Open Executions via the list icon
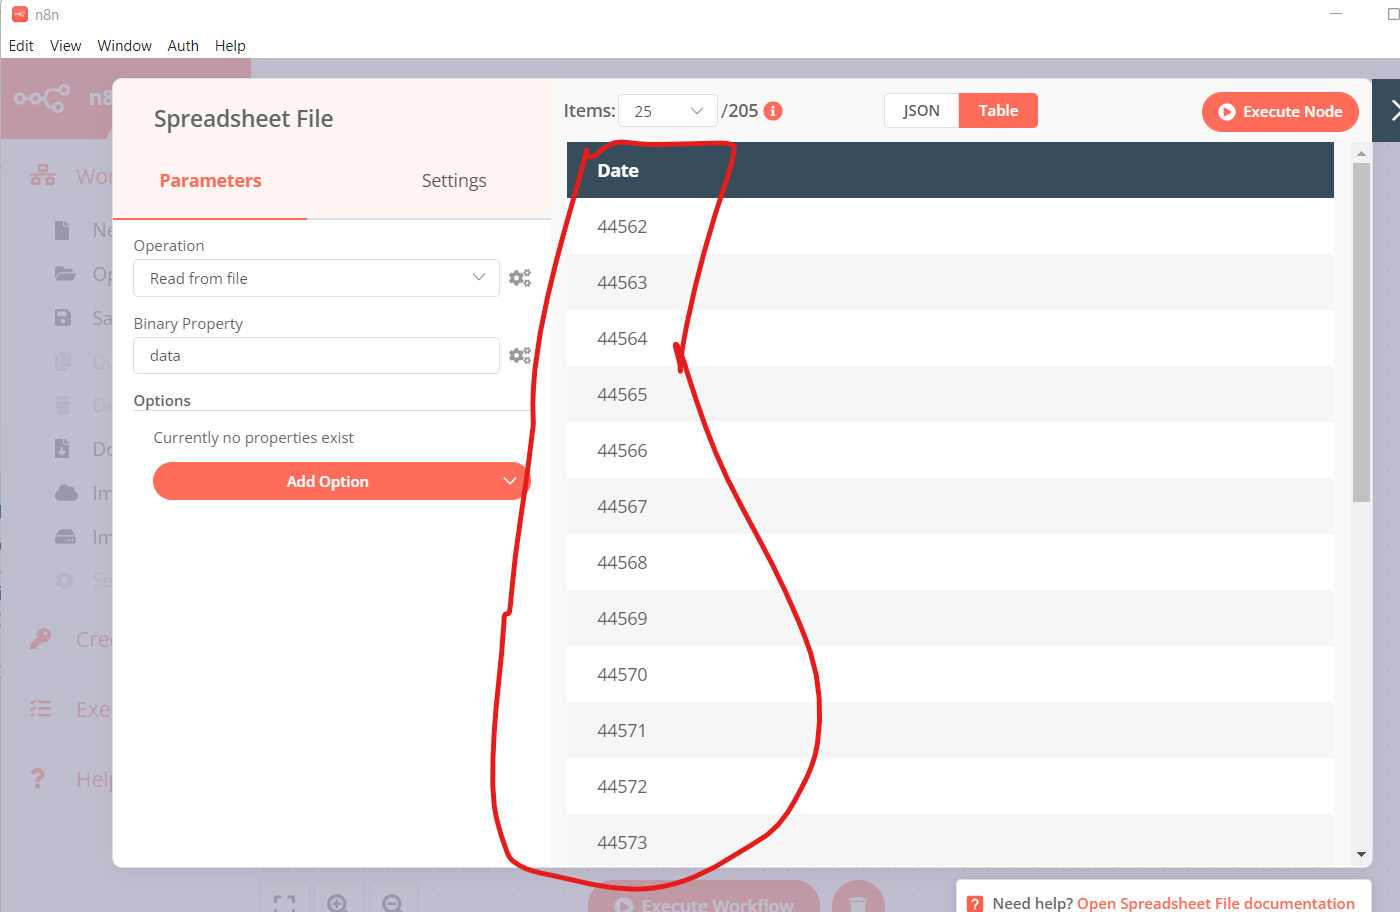The image size is (1400, 912). 41,709
